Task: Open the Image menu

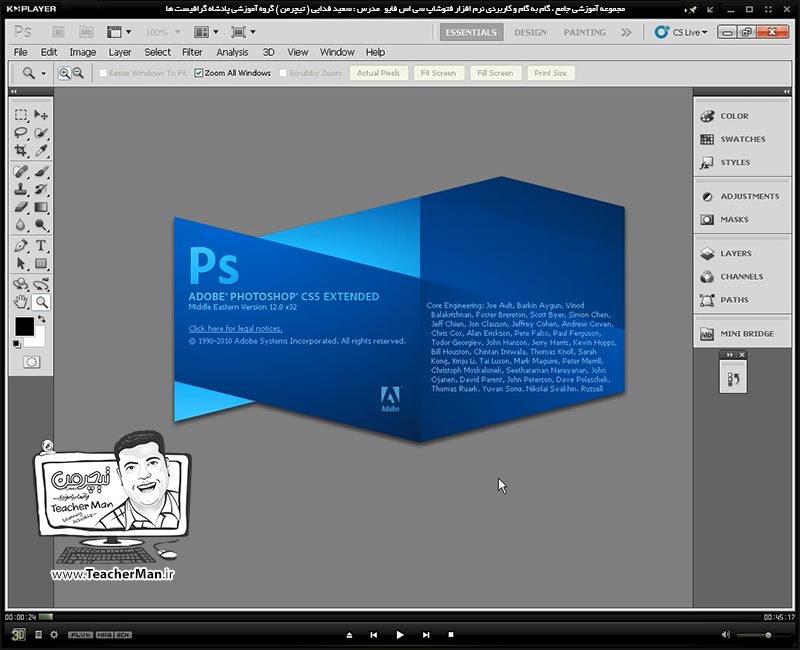Action: 83,52
